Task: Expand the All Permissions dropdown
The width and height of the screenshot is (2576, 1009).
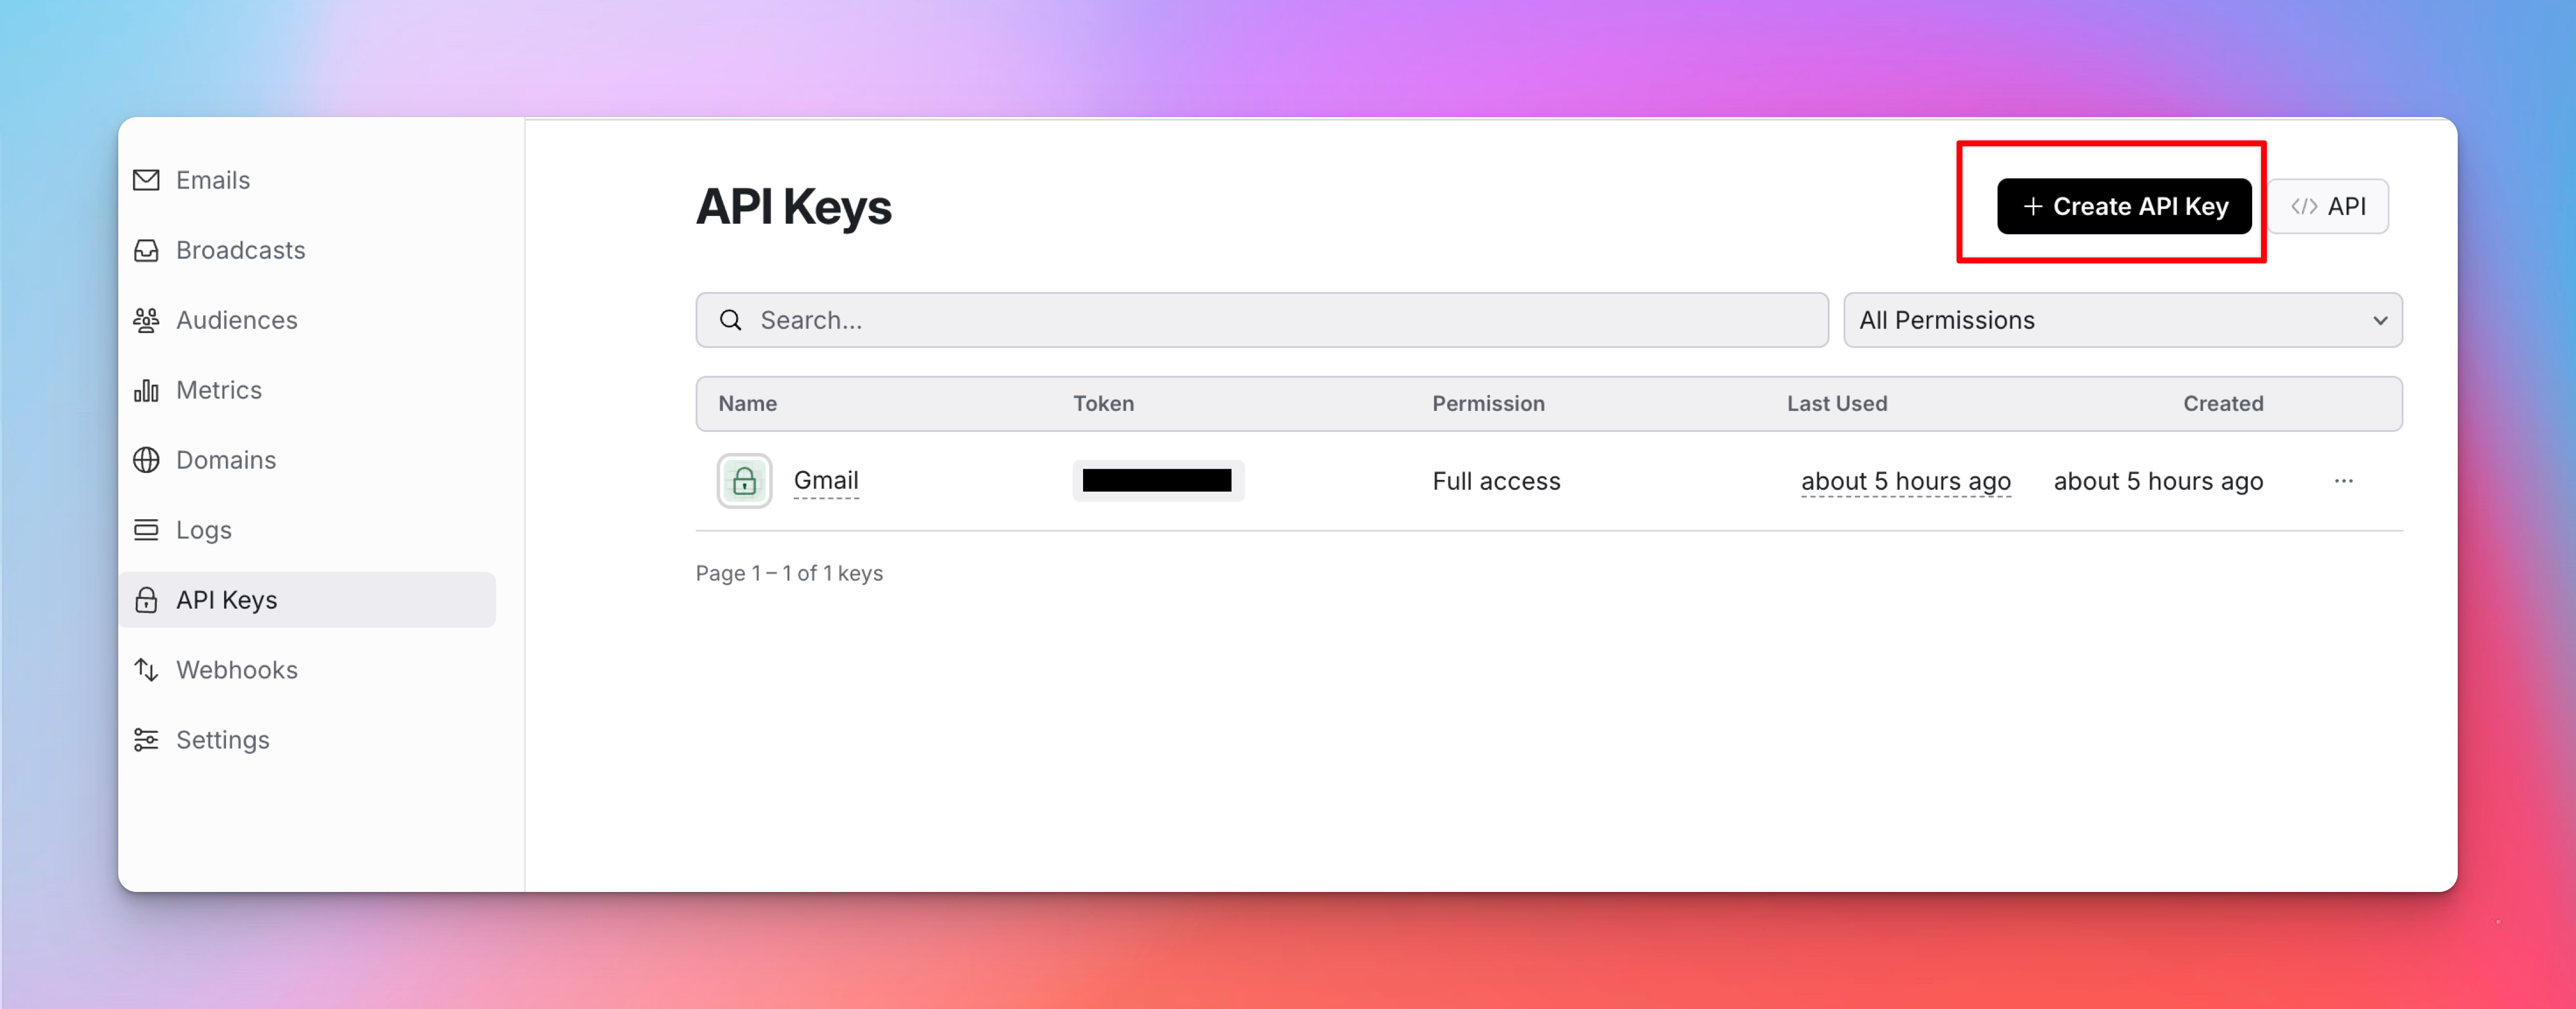Action: (x=2122, y=320)
